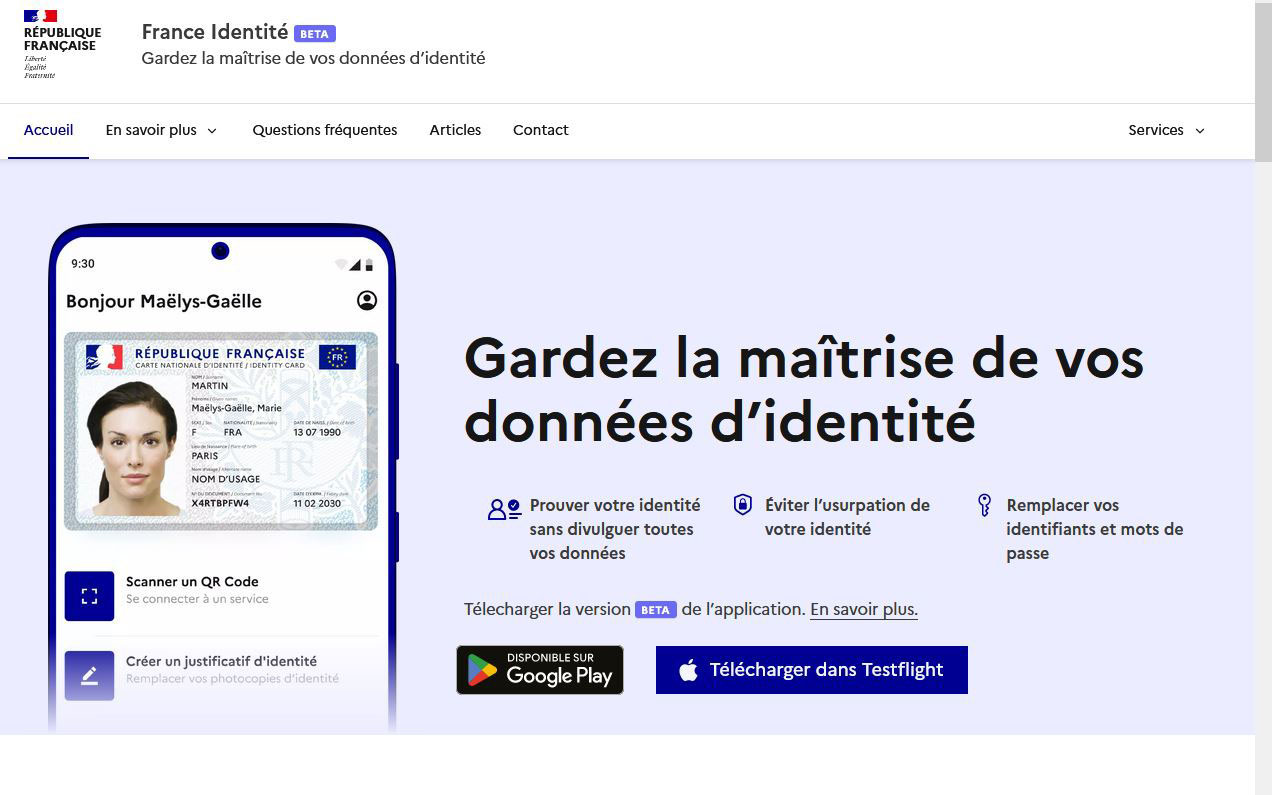Click the profile icon in phone mockup
The image size is (1272, 795).
[x=367, y=300]
